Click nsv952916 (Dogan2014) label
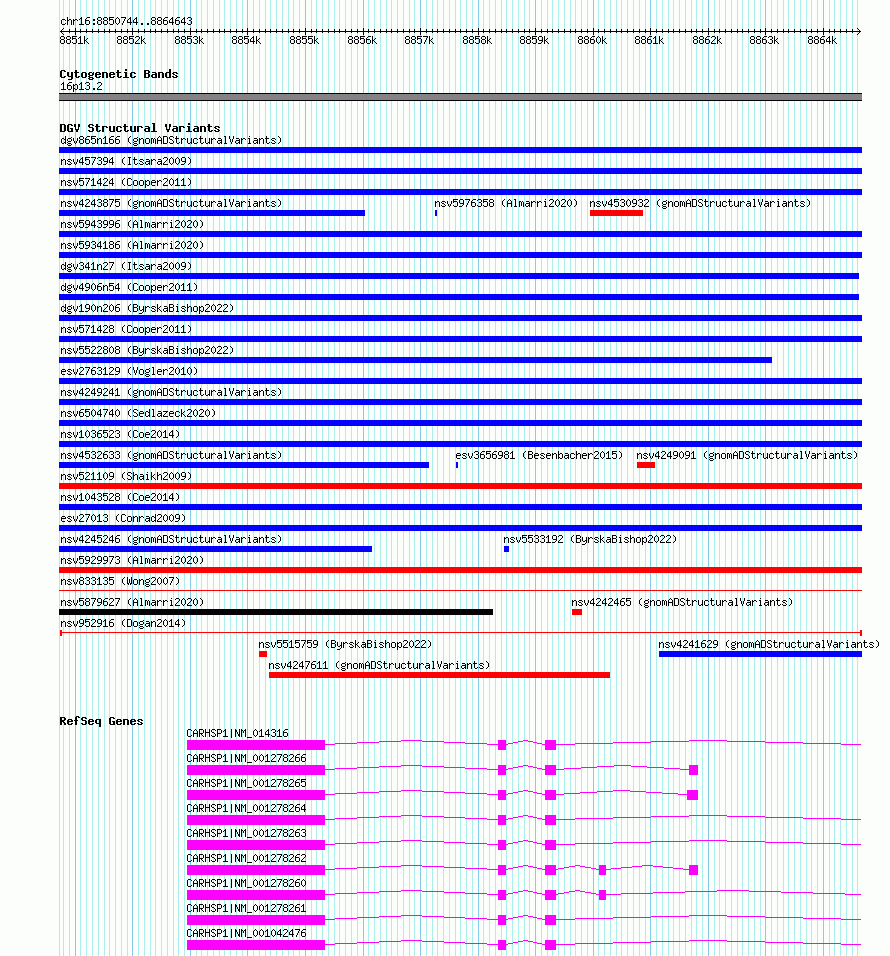Screen dimensions: 890x956 123,623
